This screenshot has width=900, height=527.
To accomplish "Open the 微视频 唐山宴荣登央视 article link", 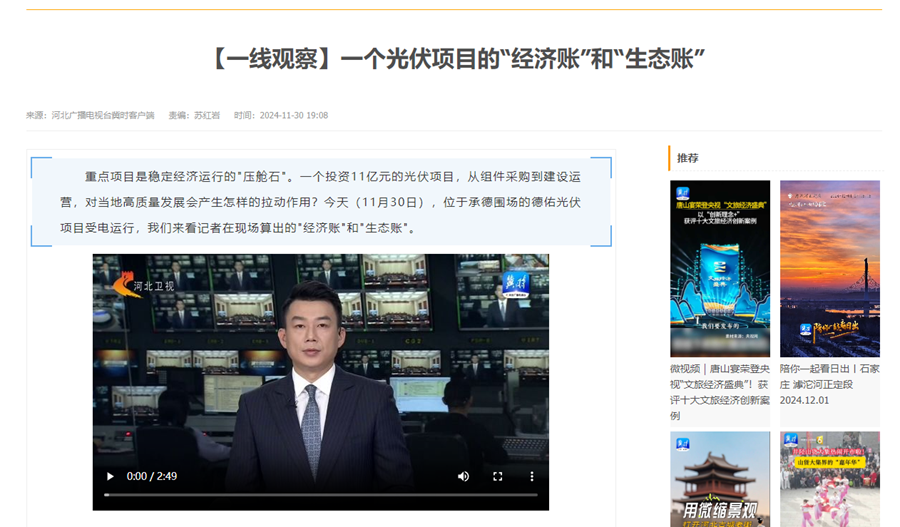I will coord(719,391).
